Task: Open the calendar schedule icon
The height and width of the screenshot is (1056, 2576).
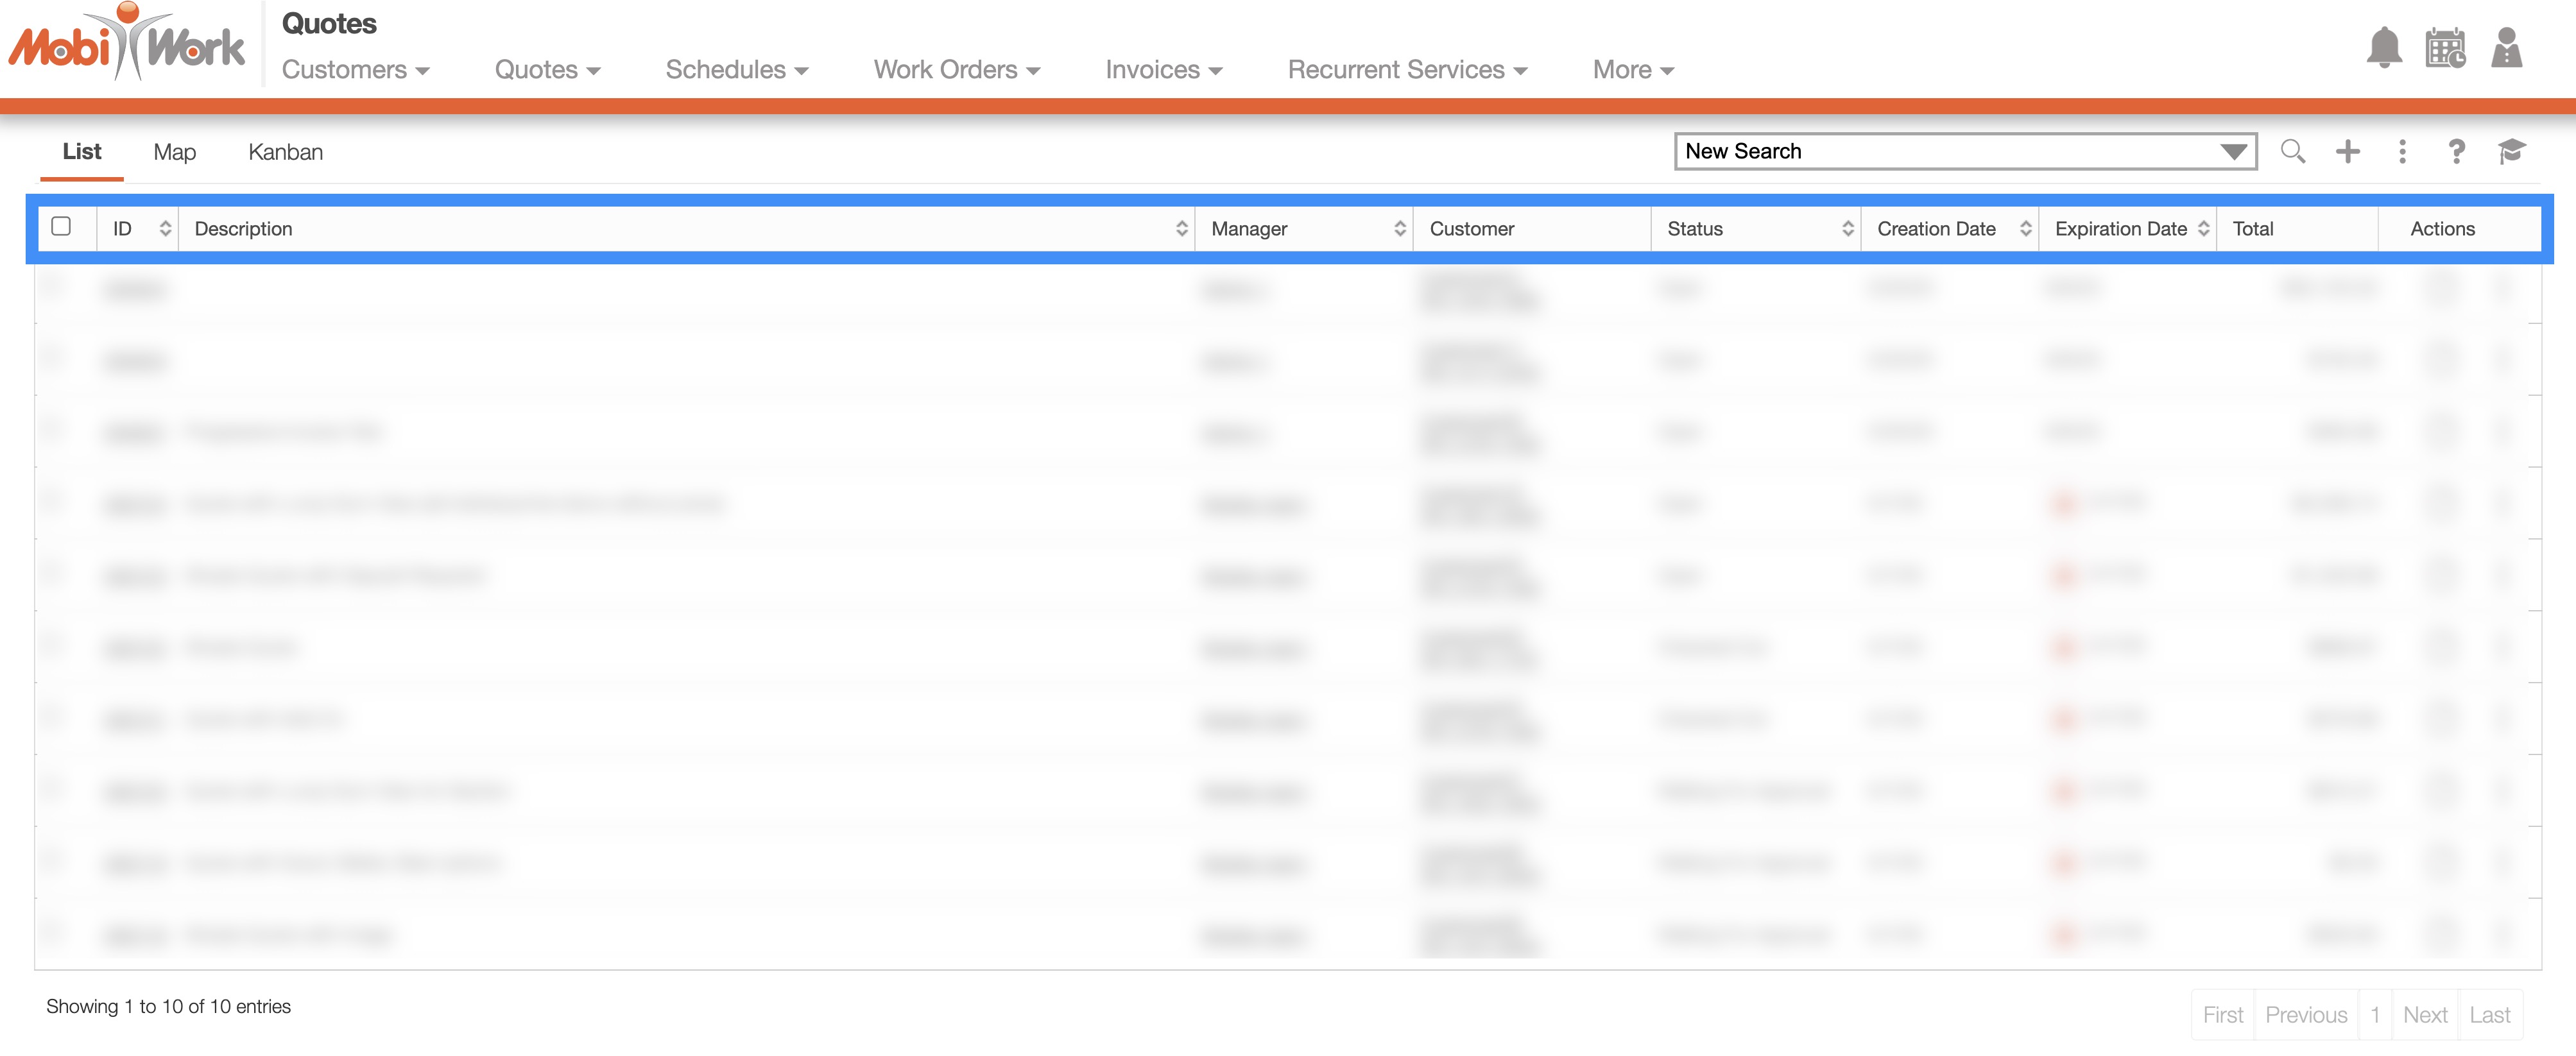Action: [x=2445, y=47]
